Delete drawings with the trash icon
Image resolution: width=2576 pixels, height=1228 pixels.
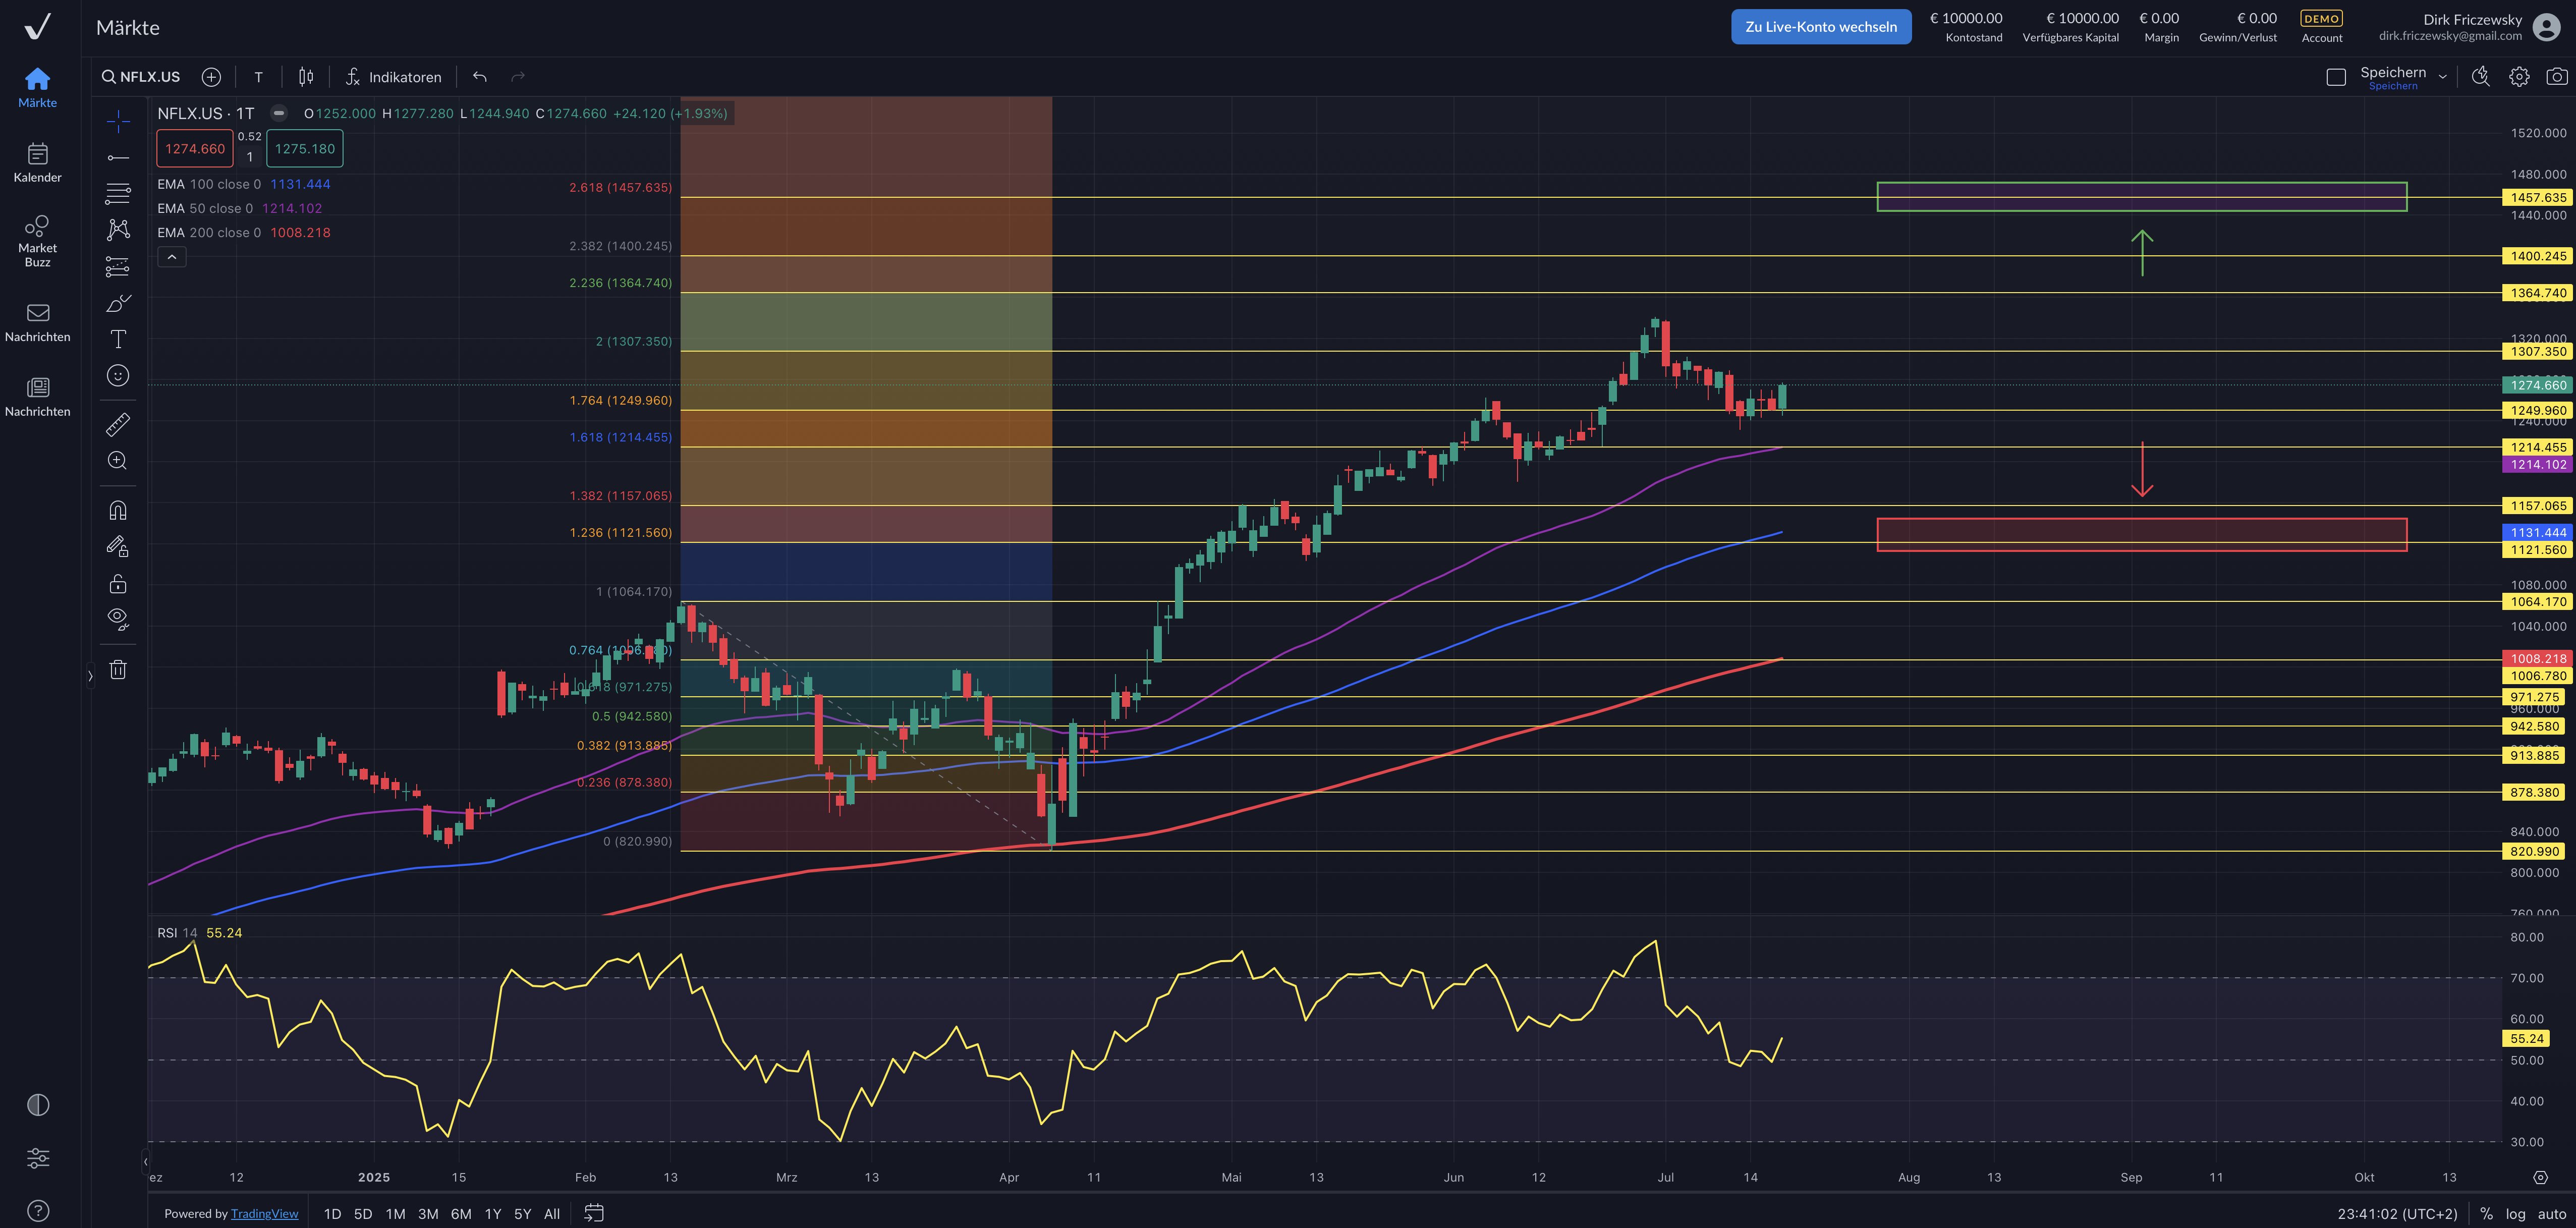click(x=118, y=669)
